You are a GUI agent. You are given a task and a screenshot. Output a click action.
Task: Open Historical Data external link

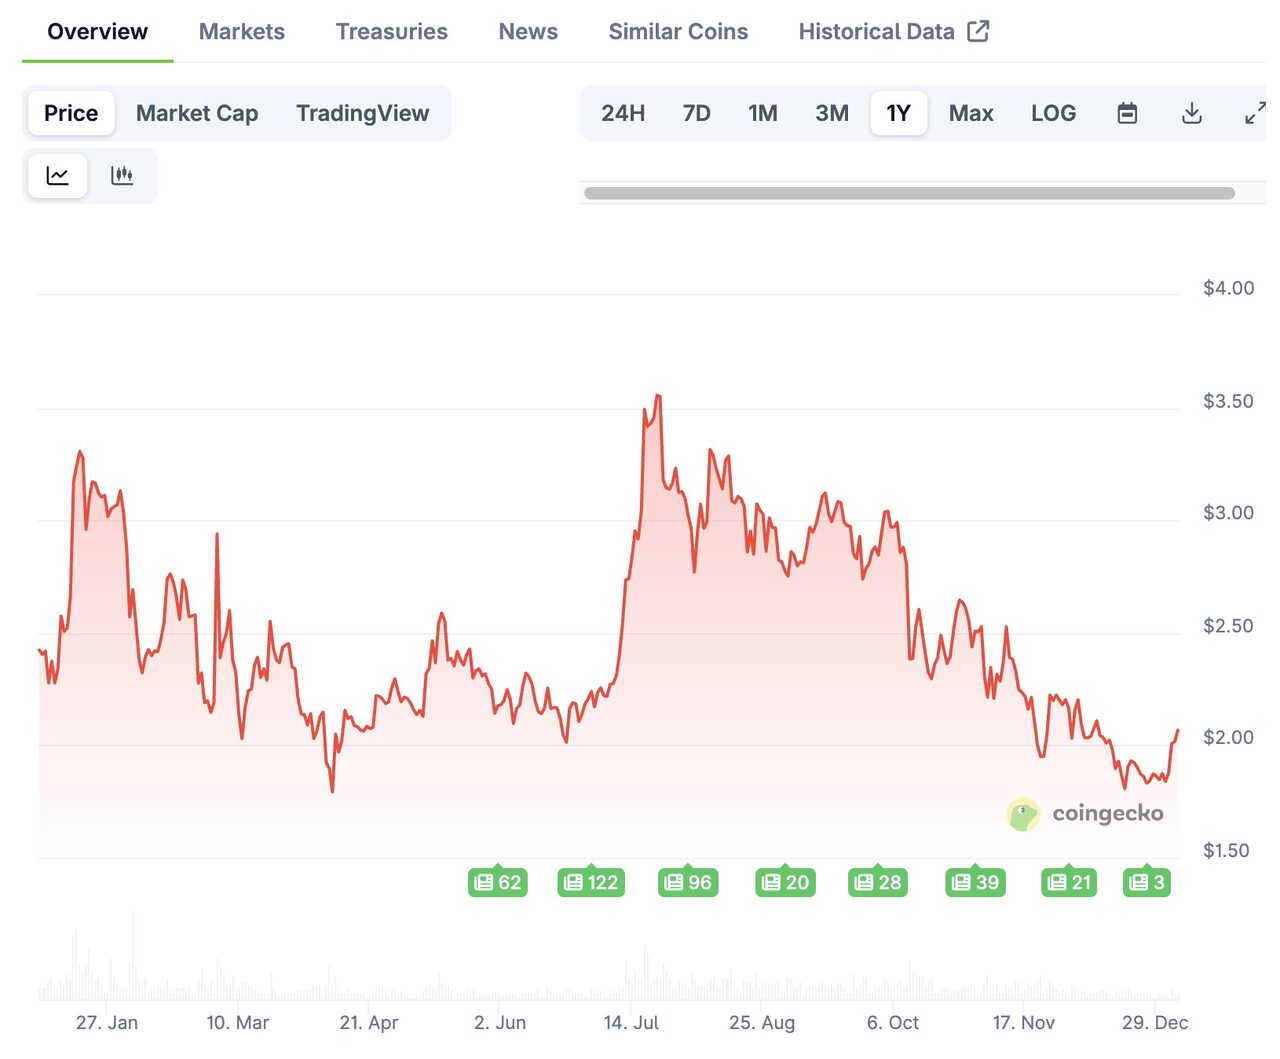pyautogui.click(x=893, y=32)
